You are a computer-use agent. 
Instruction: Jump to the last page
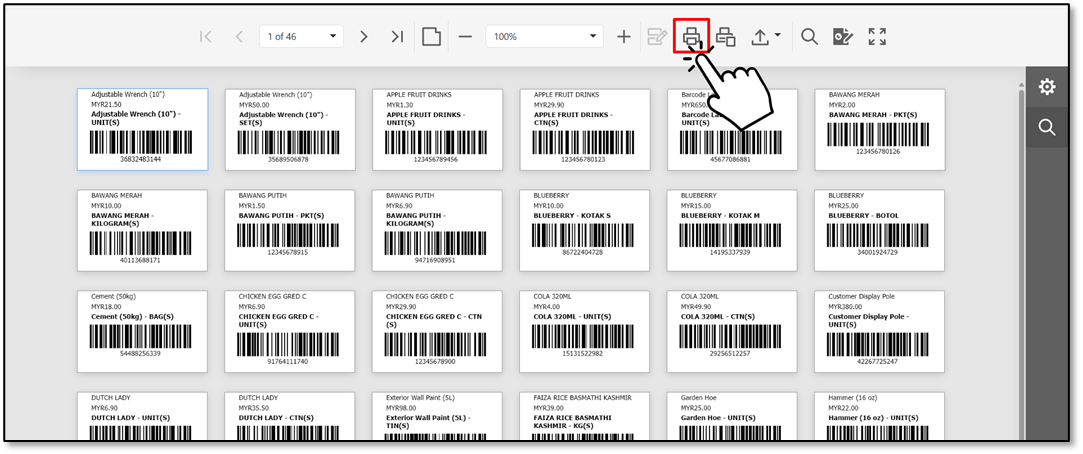point(397,37)
